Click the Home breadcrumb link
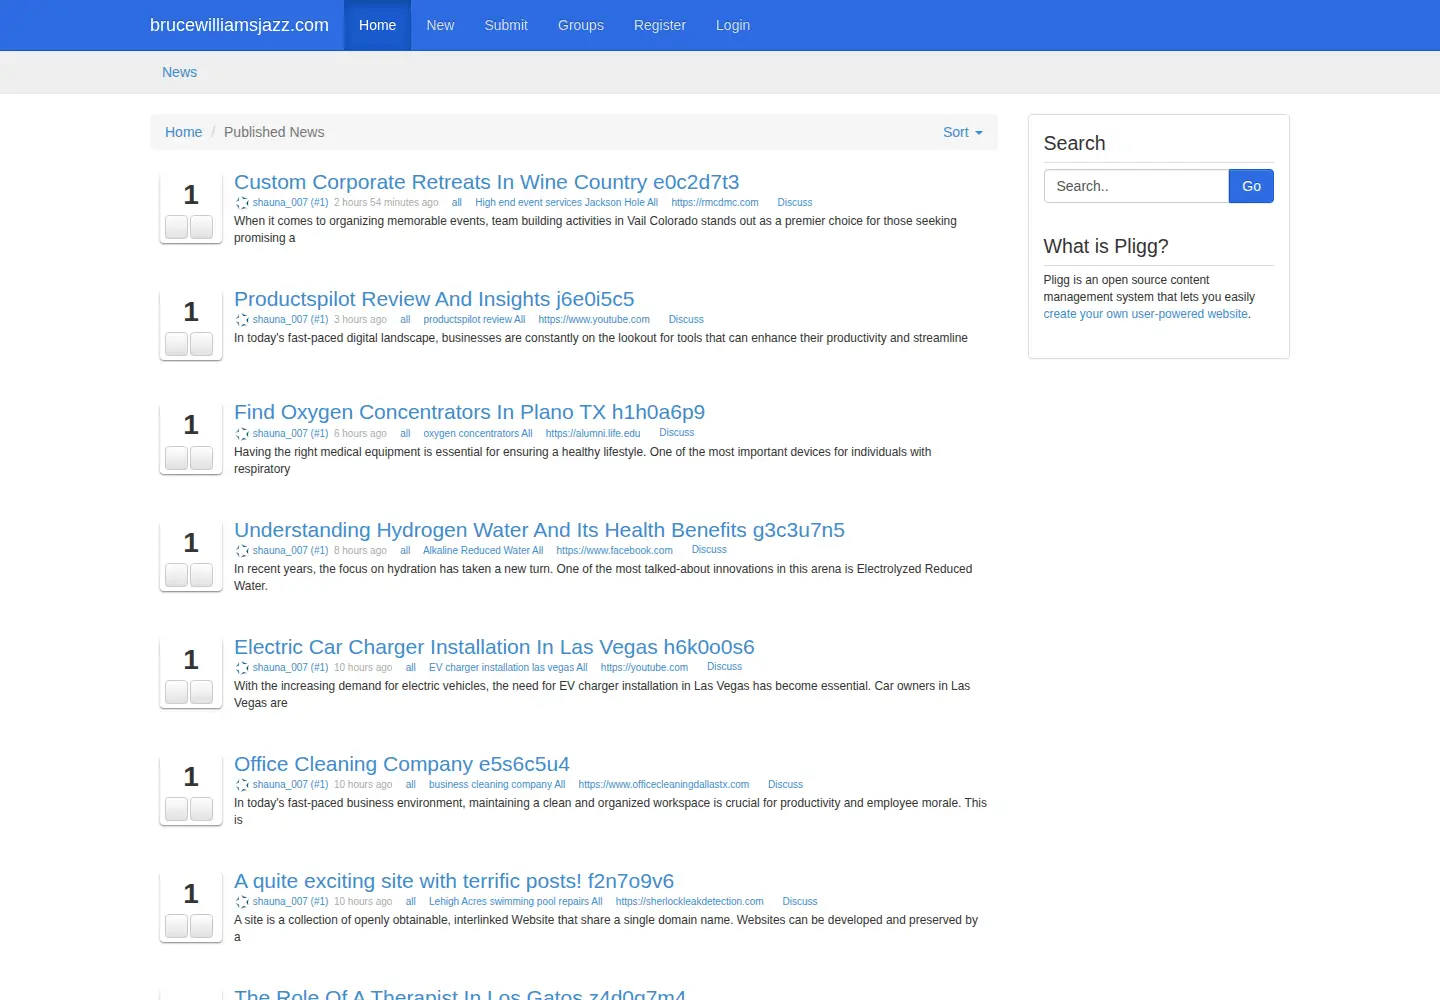This screenshot has width=1440, height=1000. coord(183,132)
